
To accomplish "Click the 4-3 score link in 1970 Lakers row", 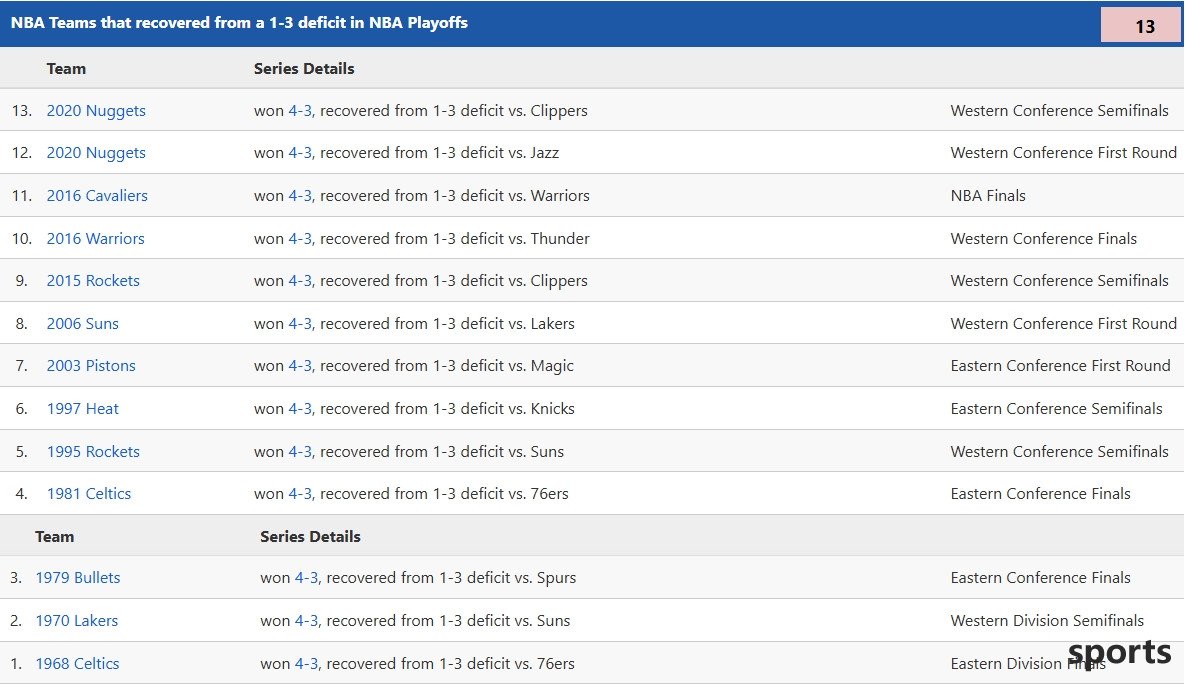I will (x=306, y=620).
